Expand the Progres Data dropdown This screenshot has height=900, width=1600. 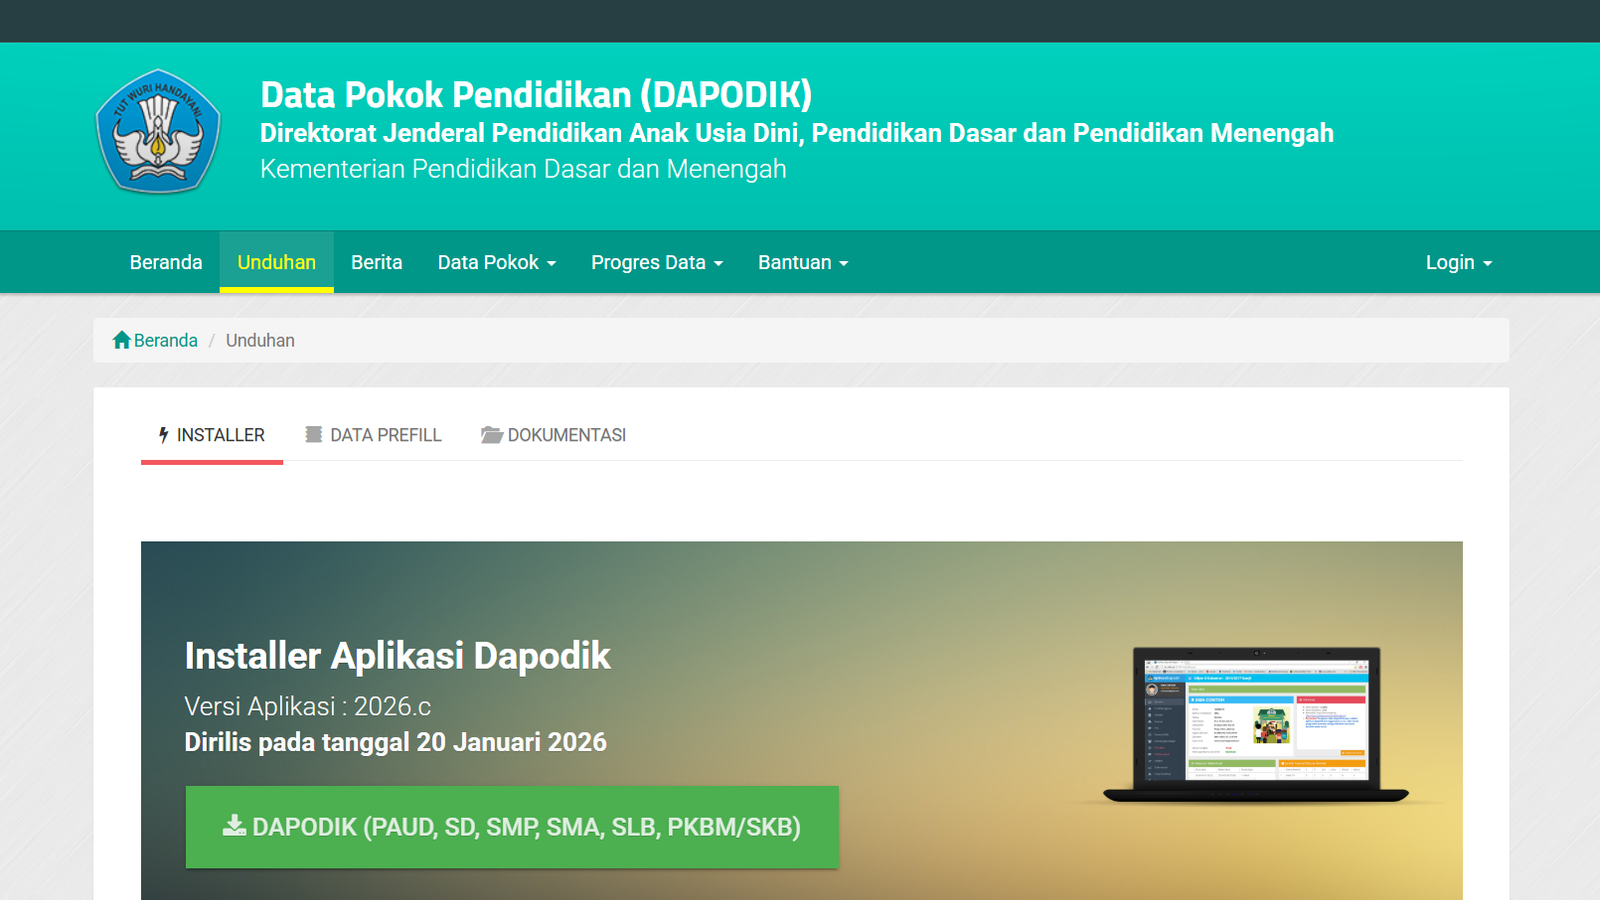(656, 261)
